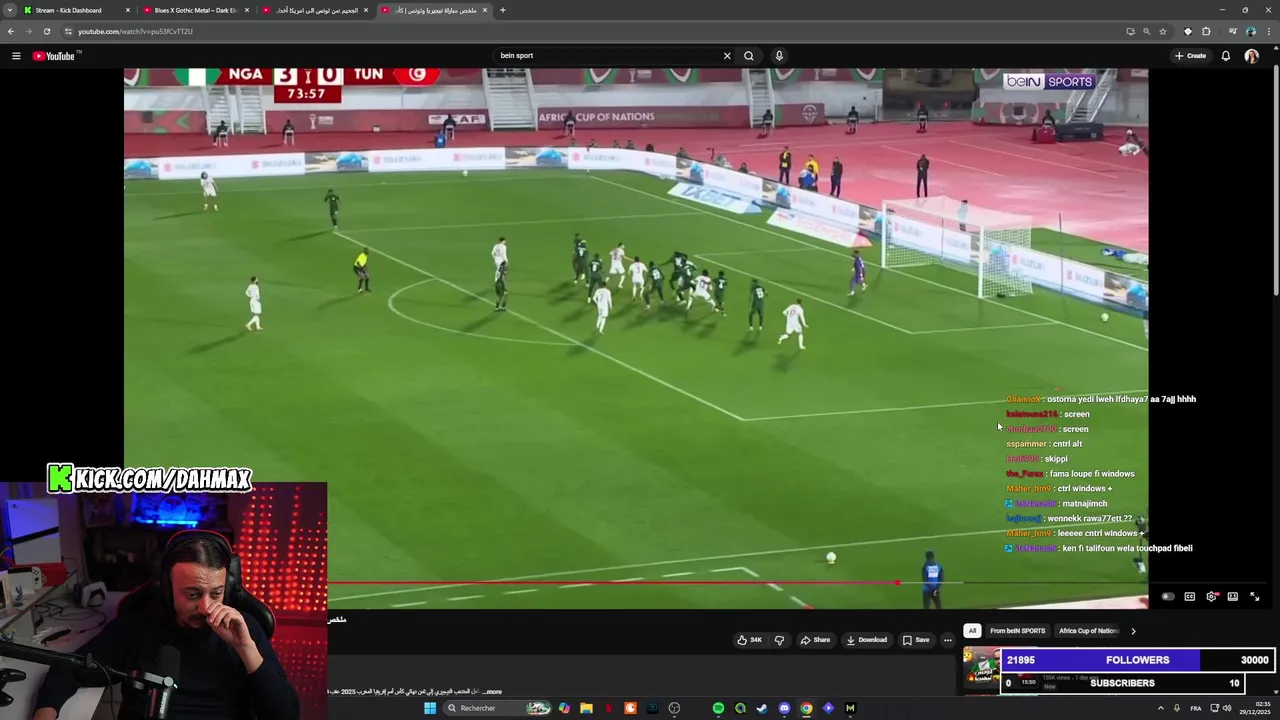Open the Copilot taskbar icon

point(564,708)
